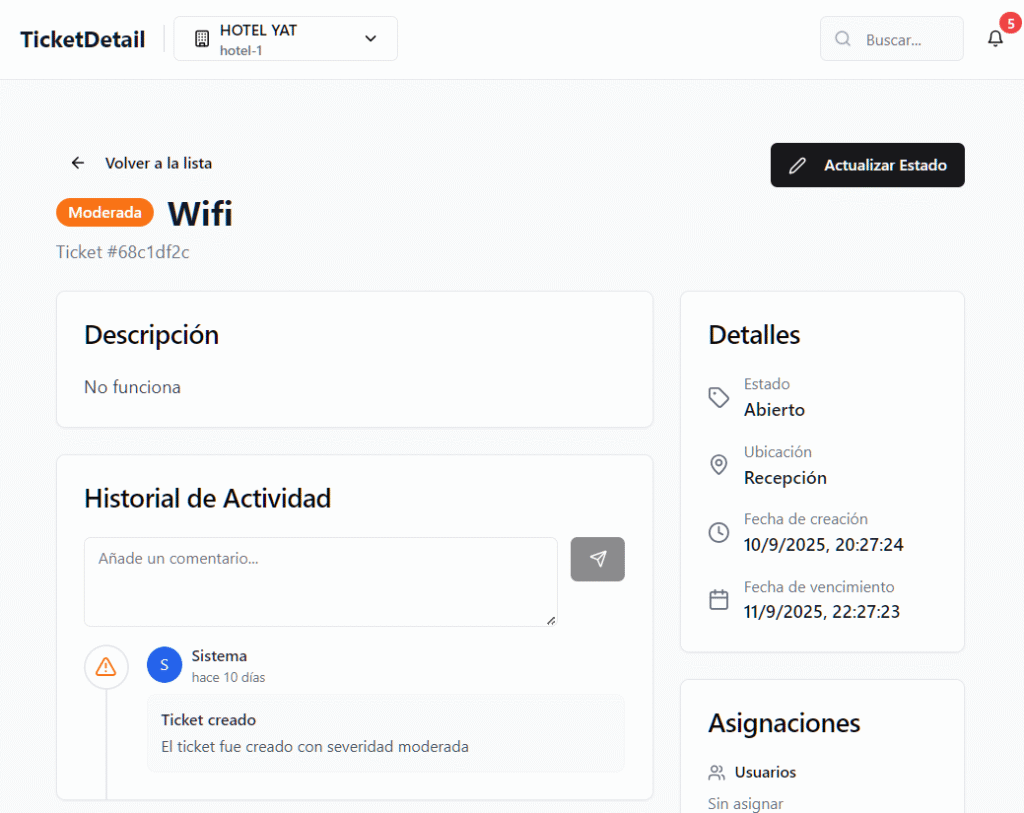Click the warning triangle timeline icon
This screenshot has height=813, width=1024.
pyautogui.click(x=106, y=666)
